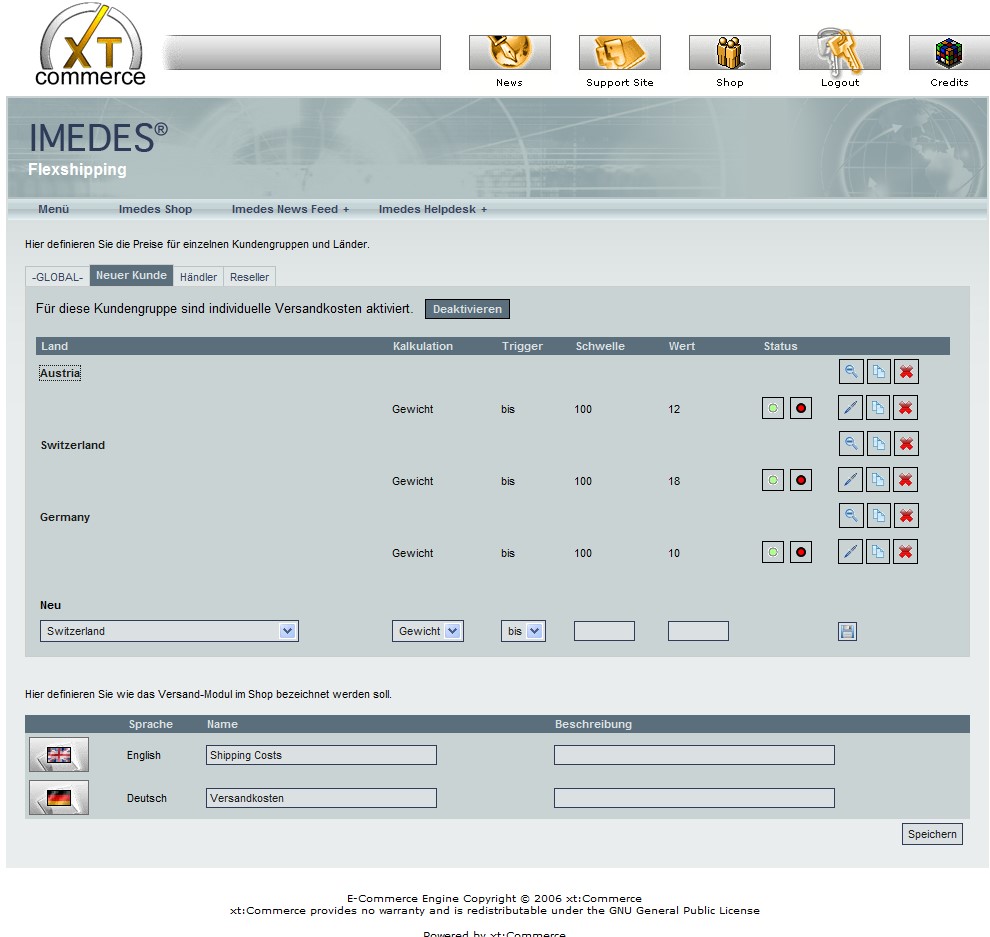Set Germany rule status to red inactive

801,552
